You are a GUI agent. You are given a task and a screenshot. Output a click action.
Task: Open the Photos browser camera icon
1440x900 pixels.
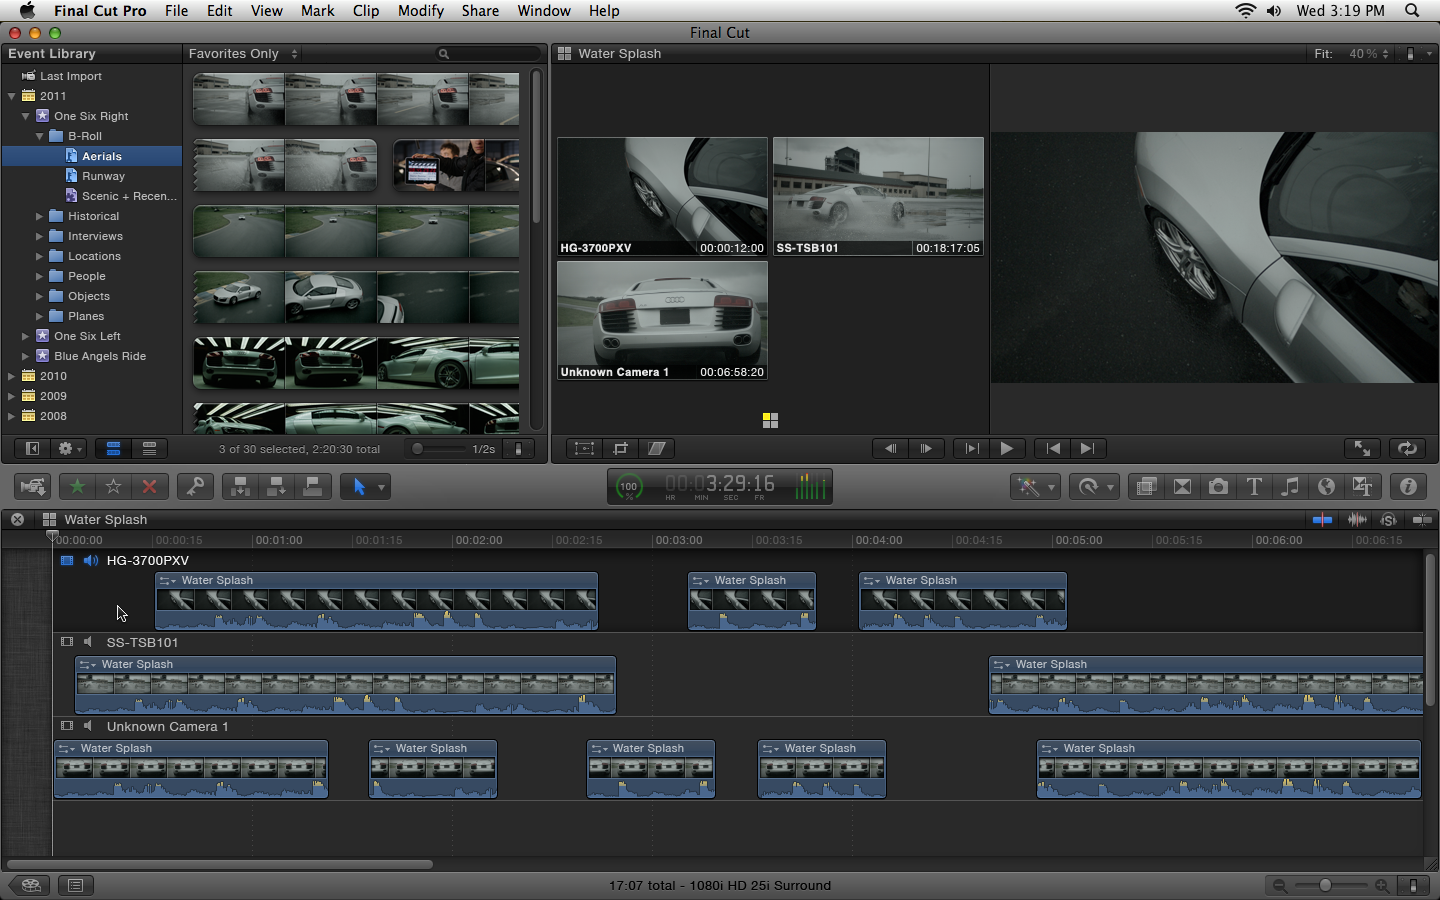(1218, 487)
